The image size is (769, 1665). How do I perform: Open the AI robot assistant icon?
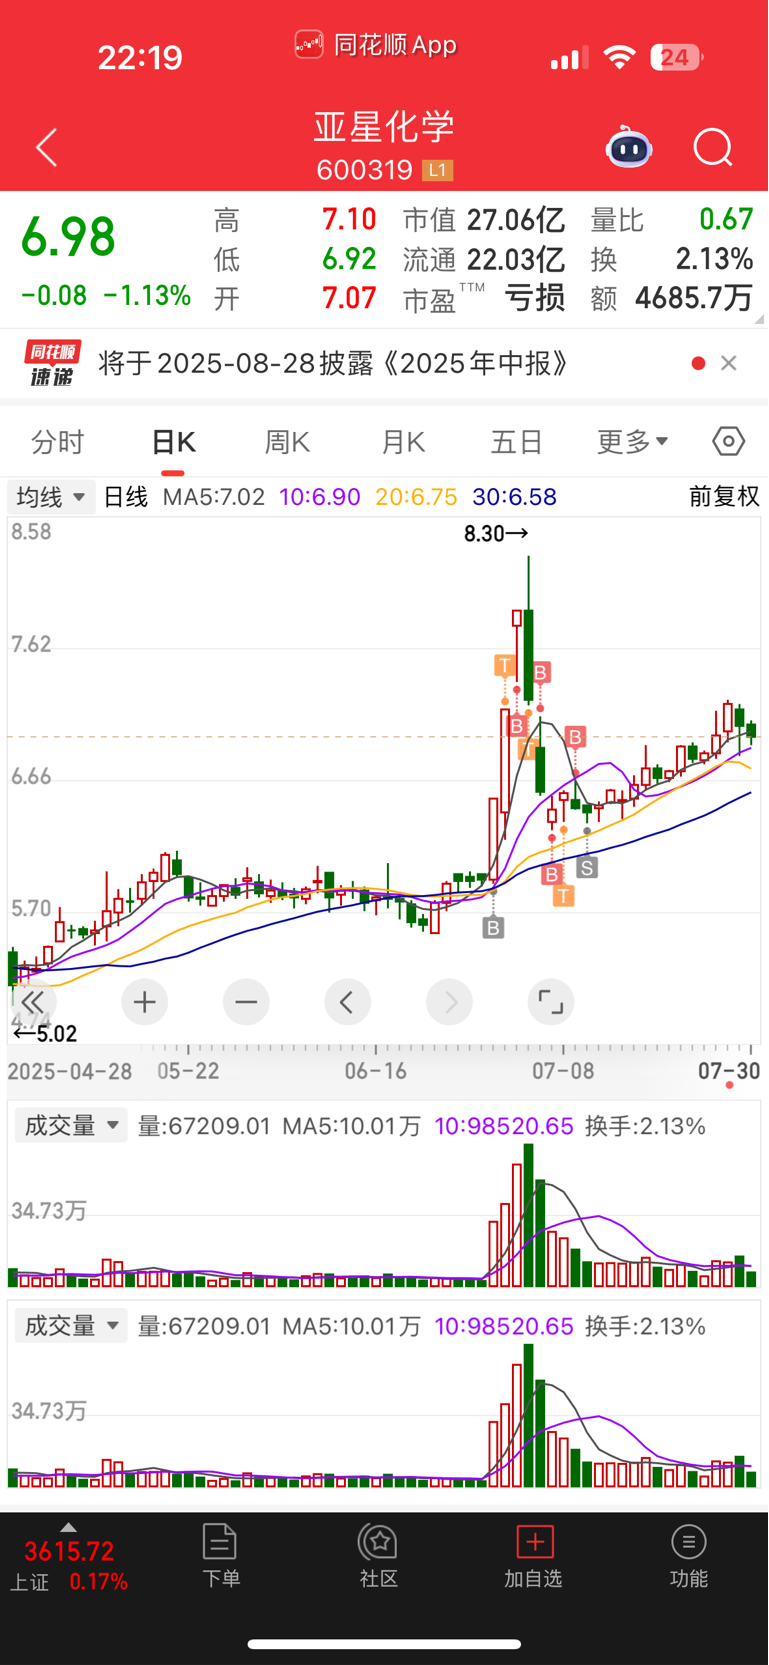coord(629,148)
